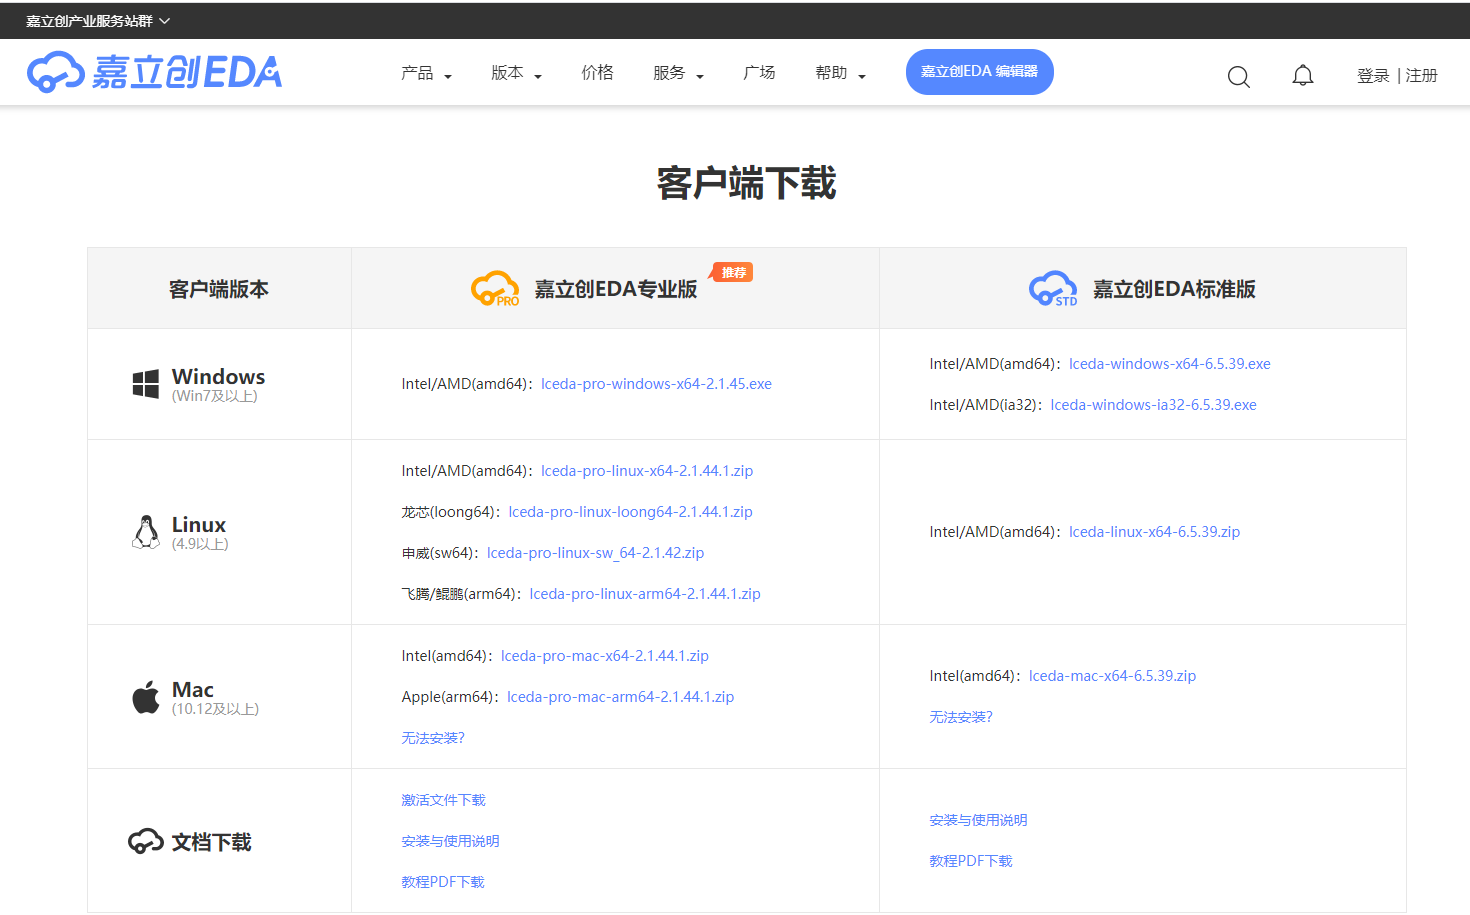Expand the 嘉立创产业服务站群 dropdown
The image size is (1470, 915).
98,21
